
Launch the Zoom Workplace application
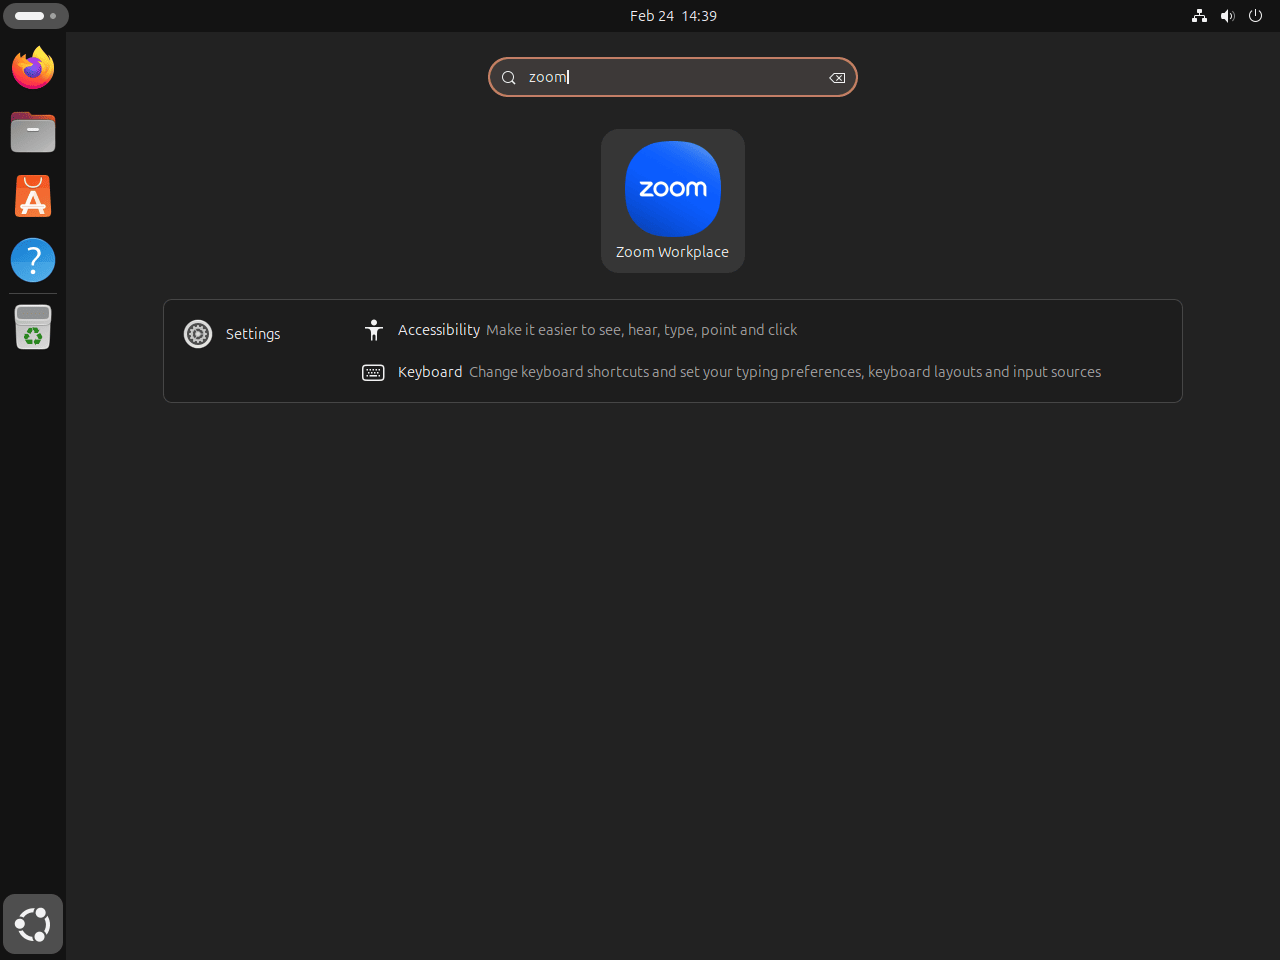(x=672, y=190)
